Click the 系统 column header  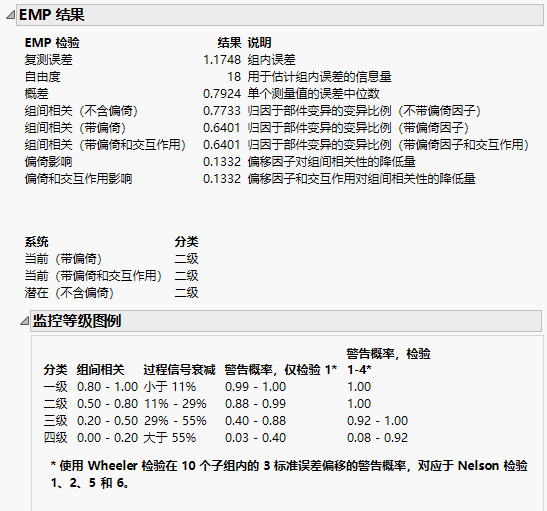37,241
